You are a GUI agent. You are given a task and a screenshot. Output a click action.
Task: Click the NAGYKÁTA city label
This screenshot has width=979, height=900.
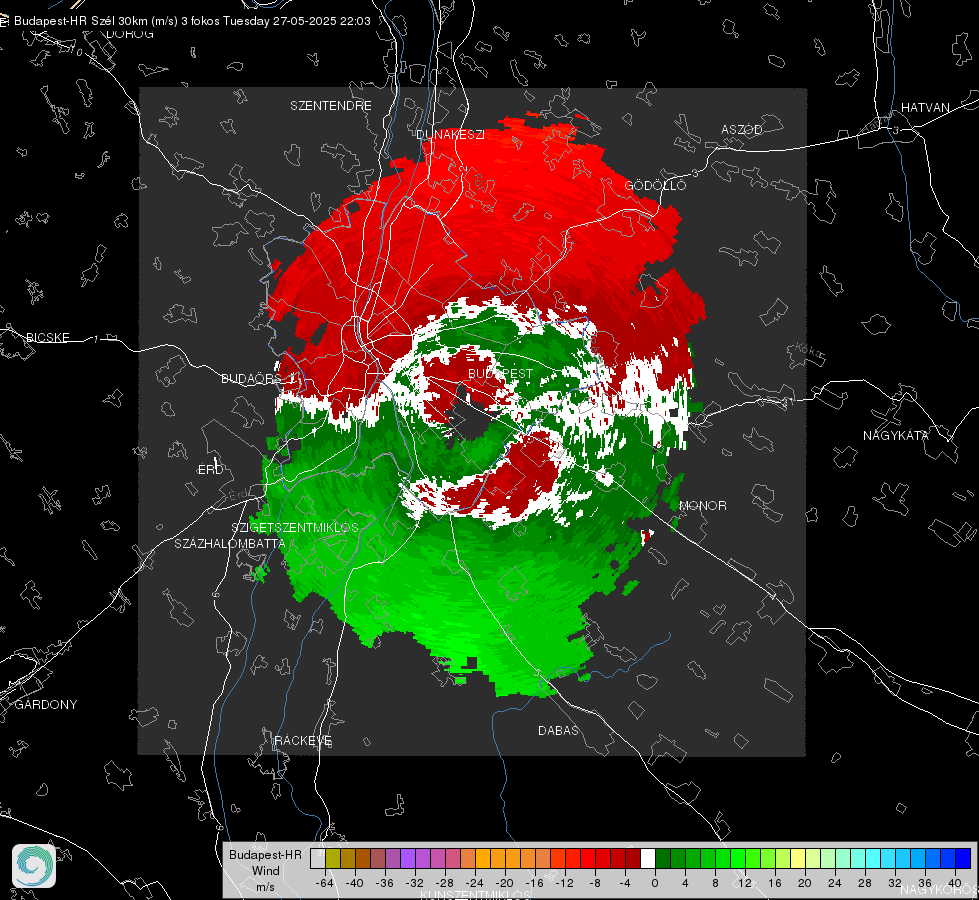[x=895, y=435]
